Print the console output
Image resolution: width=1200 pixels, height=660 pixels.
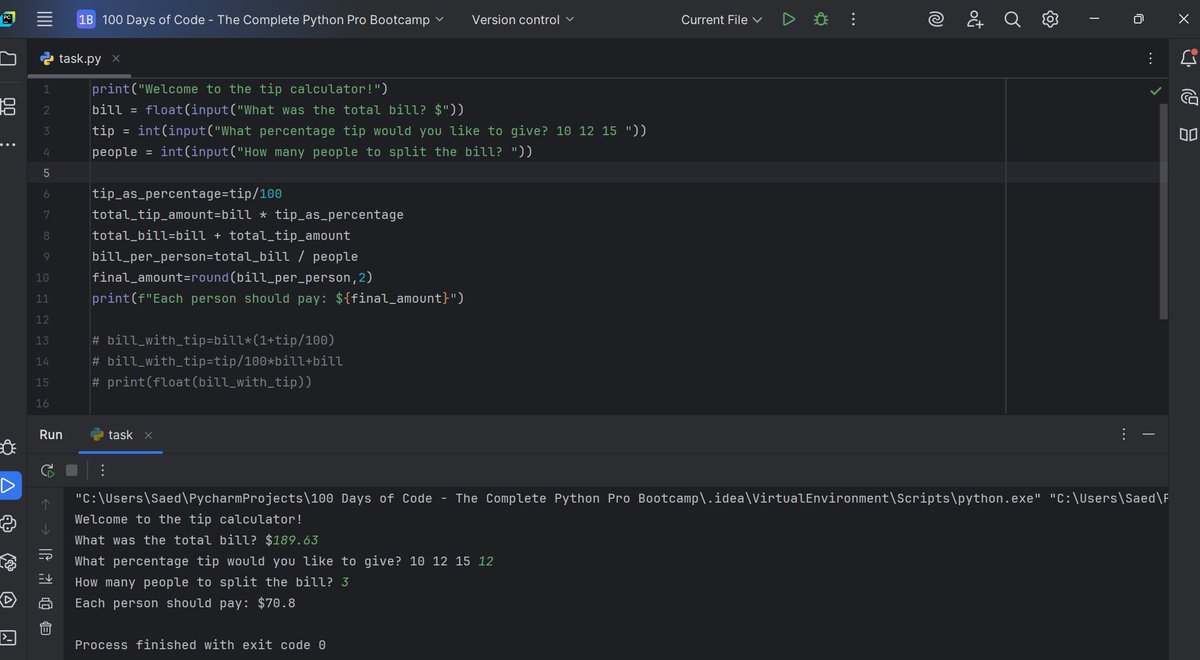pyautogui.click(x=46, y=603)
